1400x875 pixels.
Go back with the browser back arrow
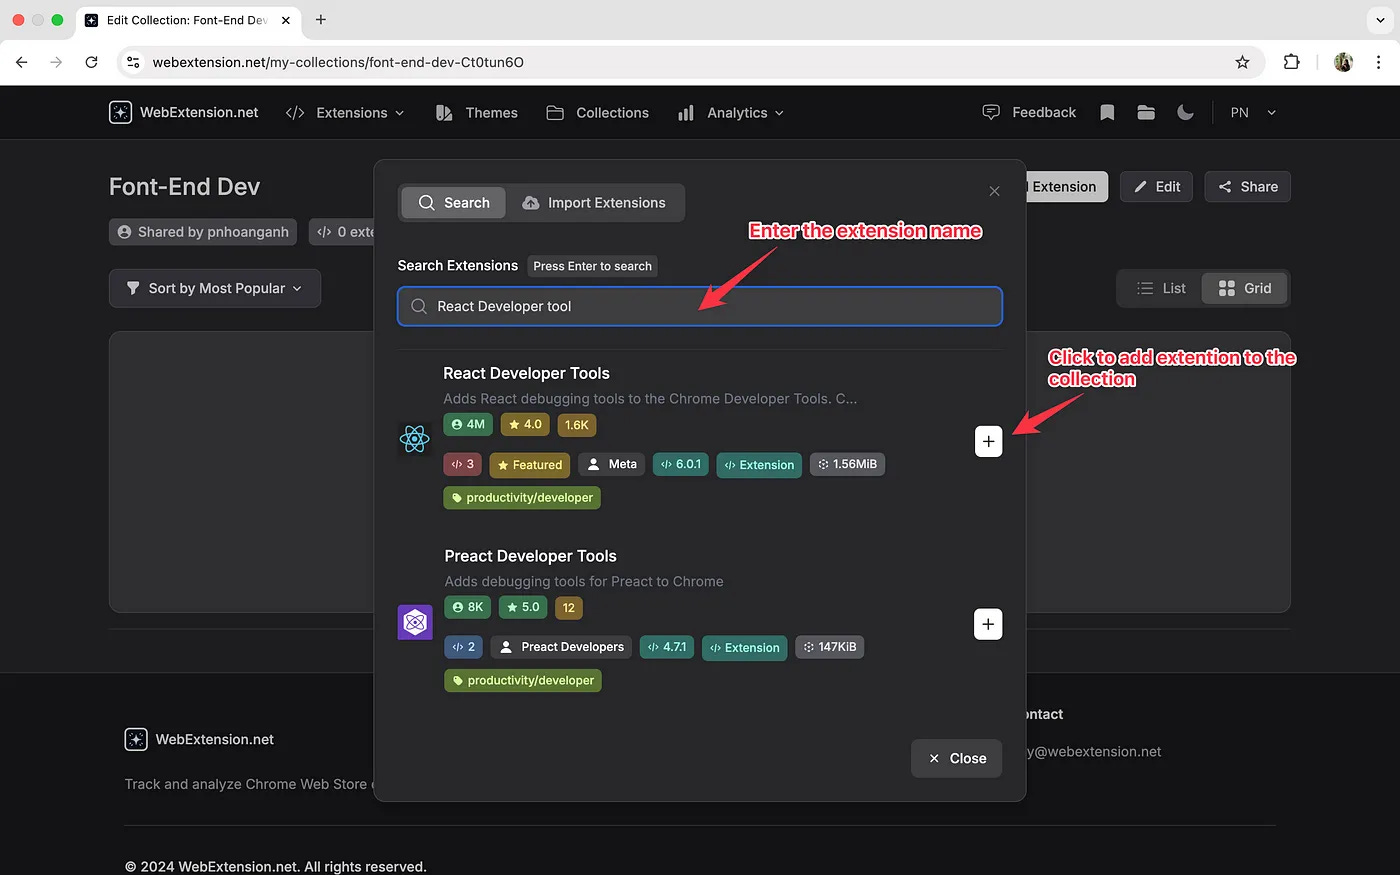point(22,62)
